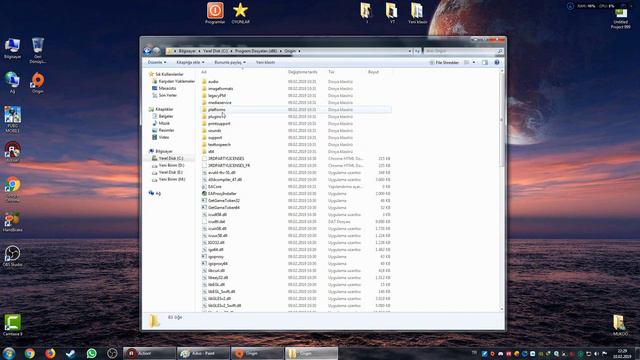
Task: Click File Shredder toolbar button
Action: [444, 62]
